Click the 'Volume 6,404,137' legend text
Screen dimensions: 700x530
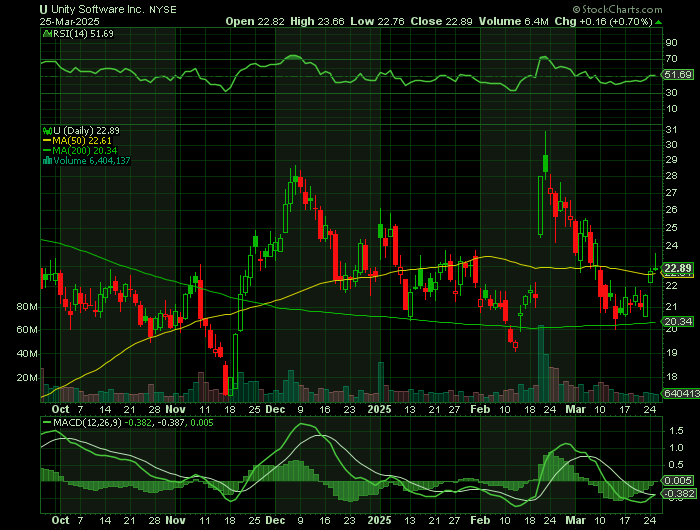(92, 161)
